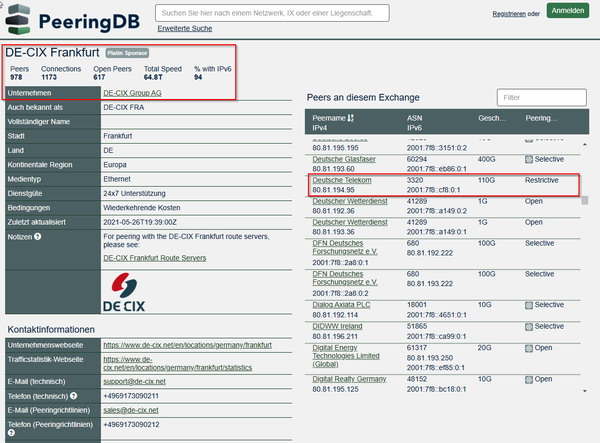Viewport: 600px width, 443px height.
Task: Open Erweiterte Suche link
Action: (185, 28)
